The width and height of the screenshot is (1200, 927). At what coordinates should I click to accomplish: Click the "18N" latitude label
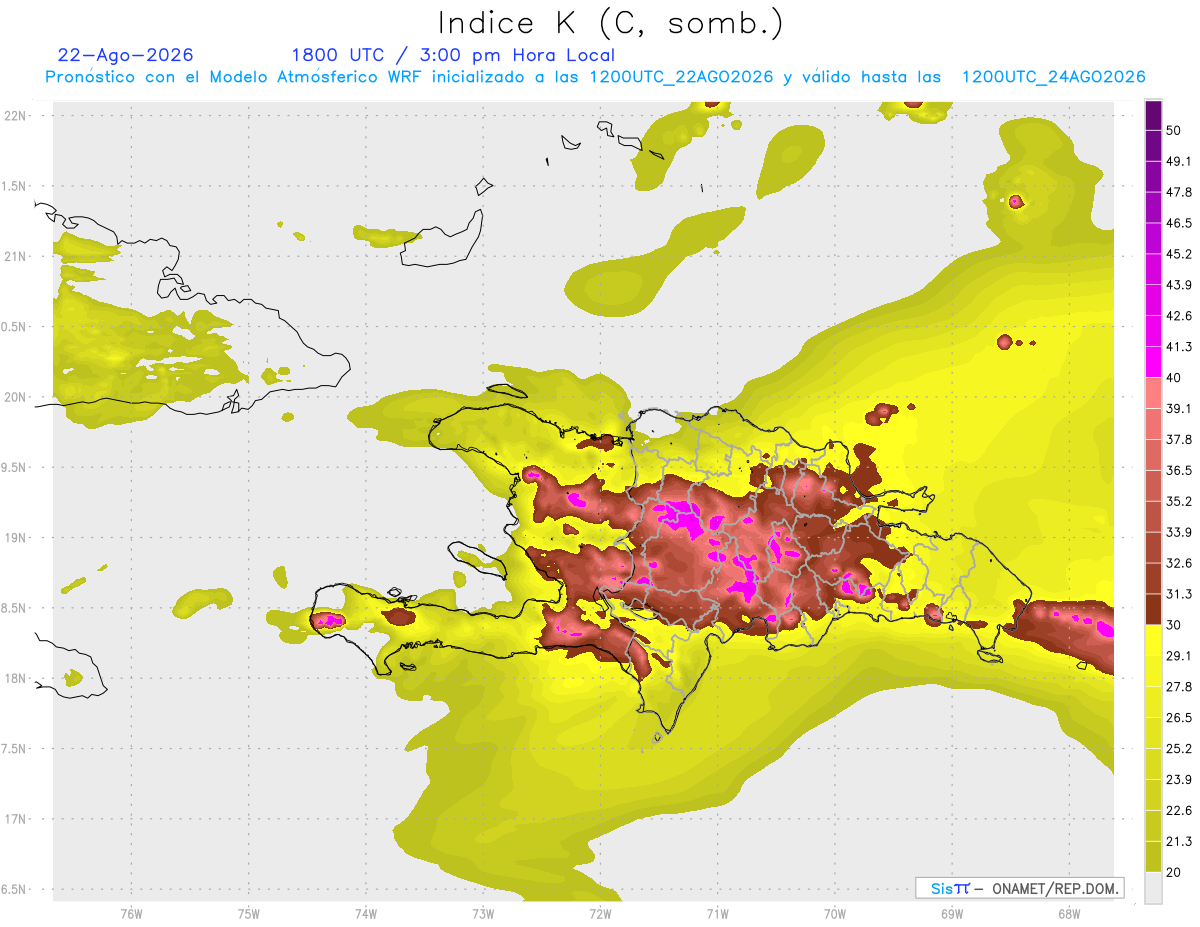(15, 678)
